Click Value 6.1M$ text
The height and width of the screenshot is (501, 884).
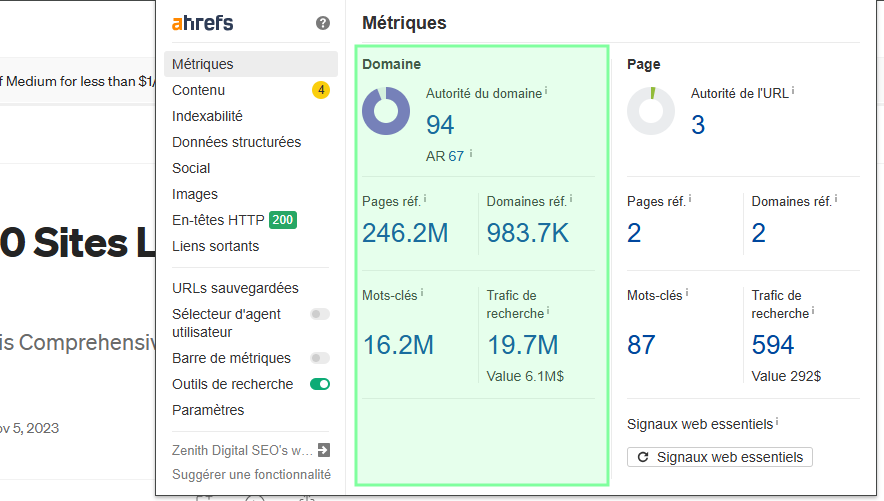[525, 376]
